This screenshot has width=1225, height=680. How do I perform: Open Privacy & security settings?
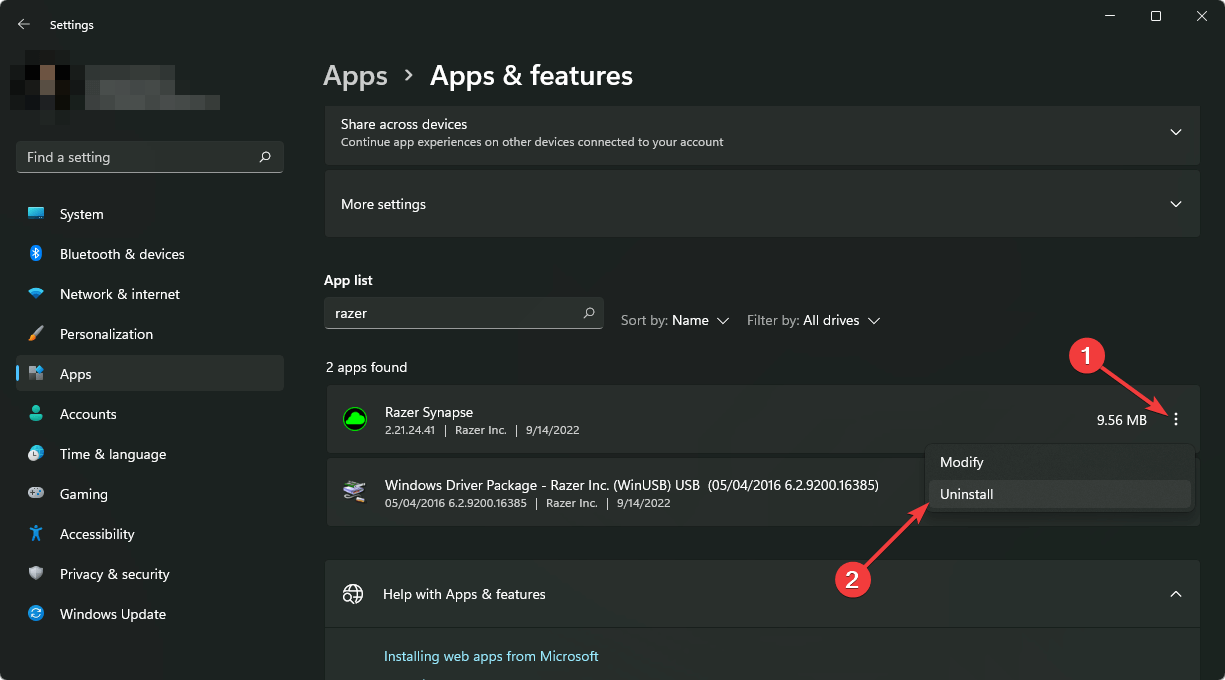(114, 574)
